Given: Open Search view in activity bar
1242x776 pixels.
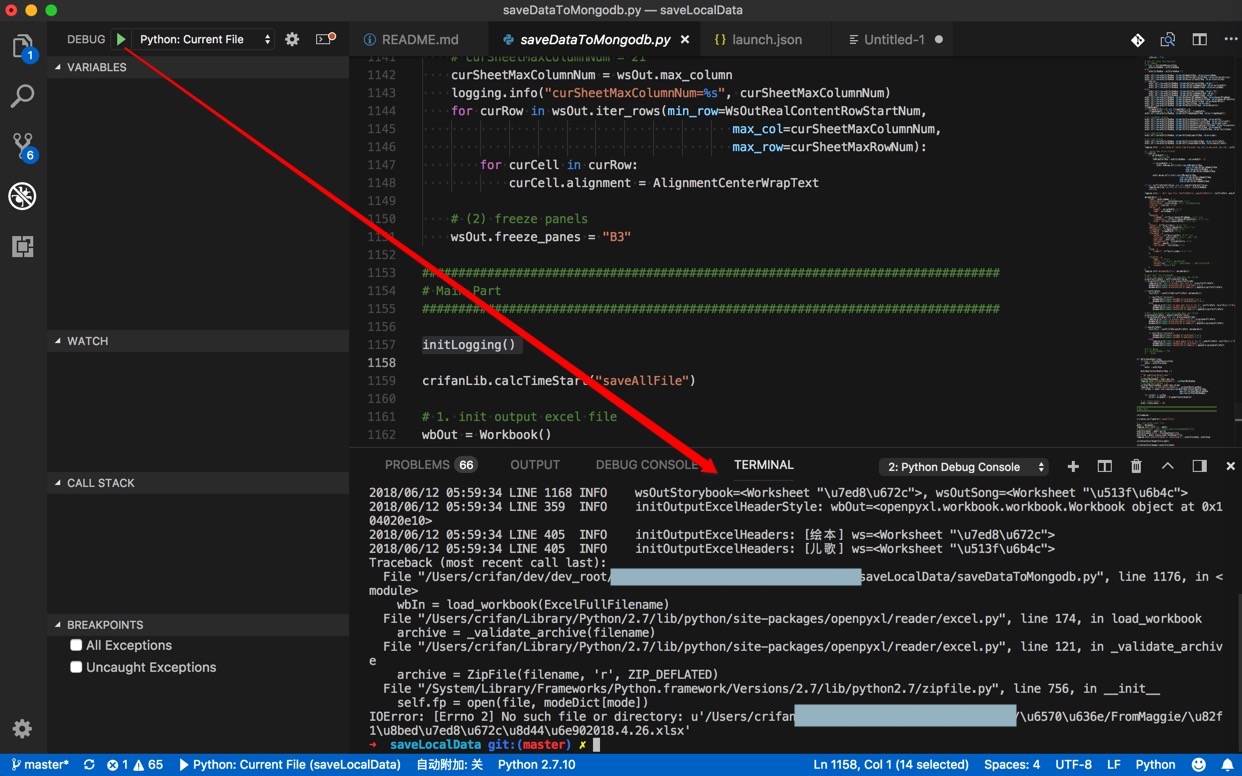Looking at the screenshot, I should point(22,97).
